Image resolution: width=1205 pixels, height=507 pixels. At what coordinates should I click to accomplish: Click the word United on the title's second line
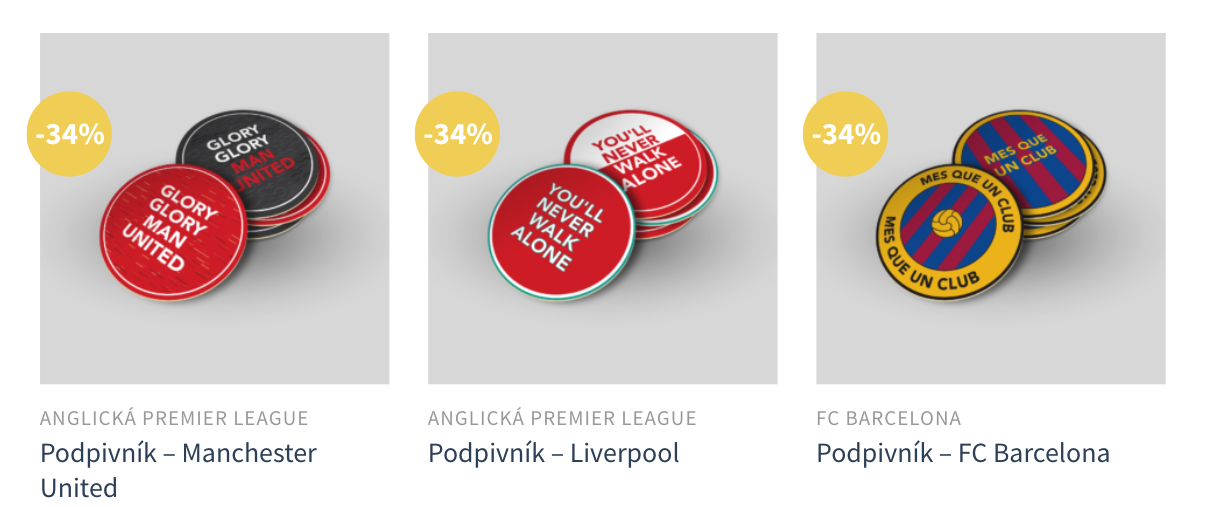tap(79, 488)
